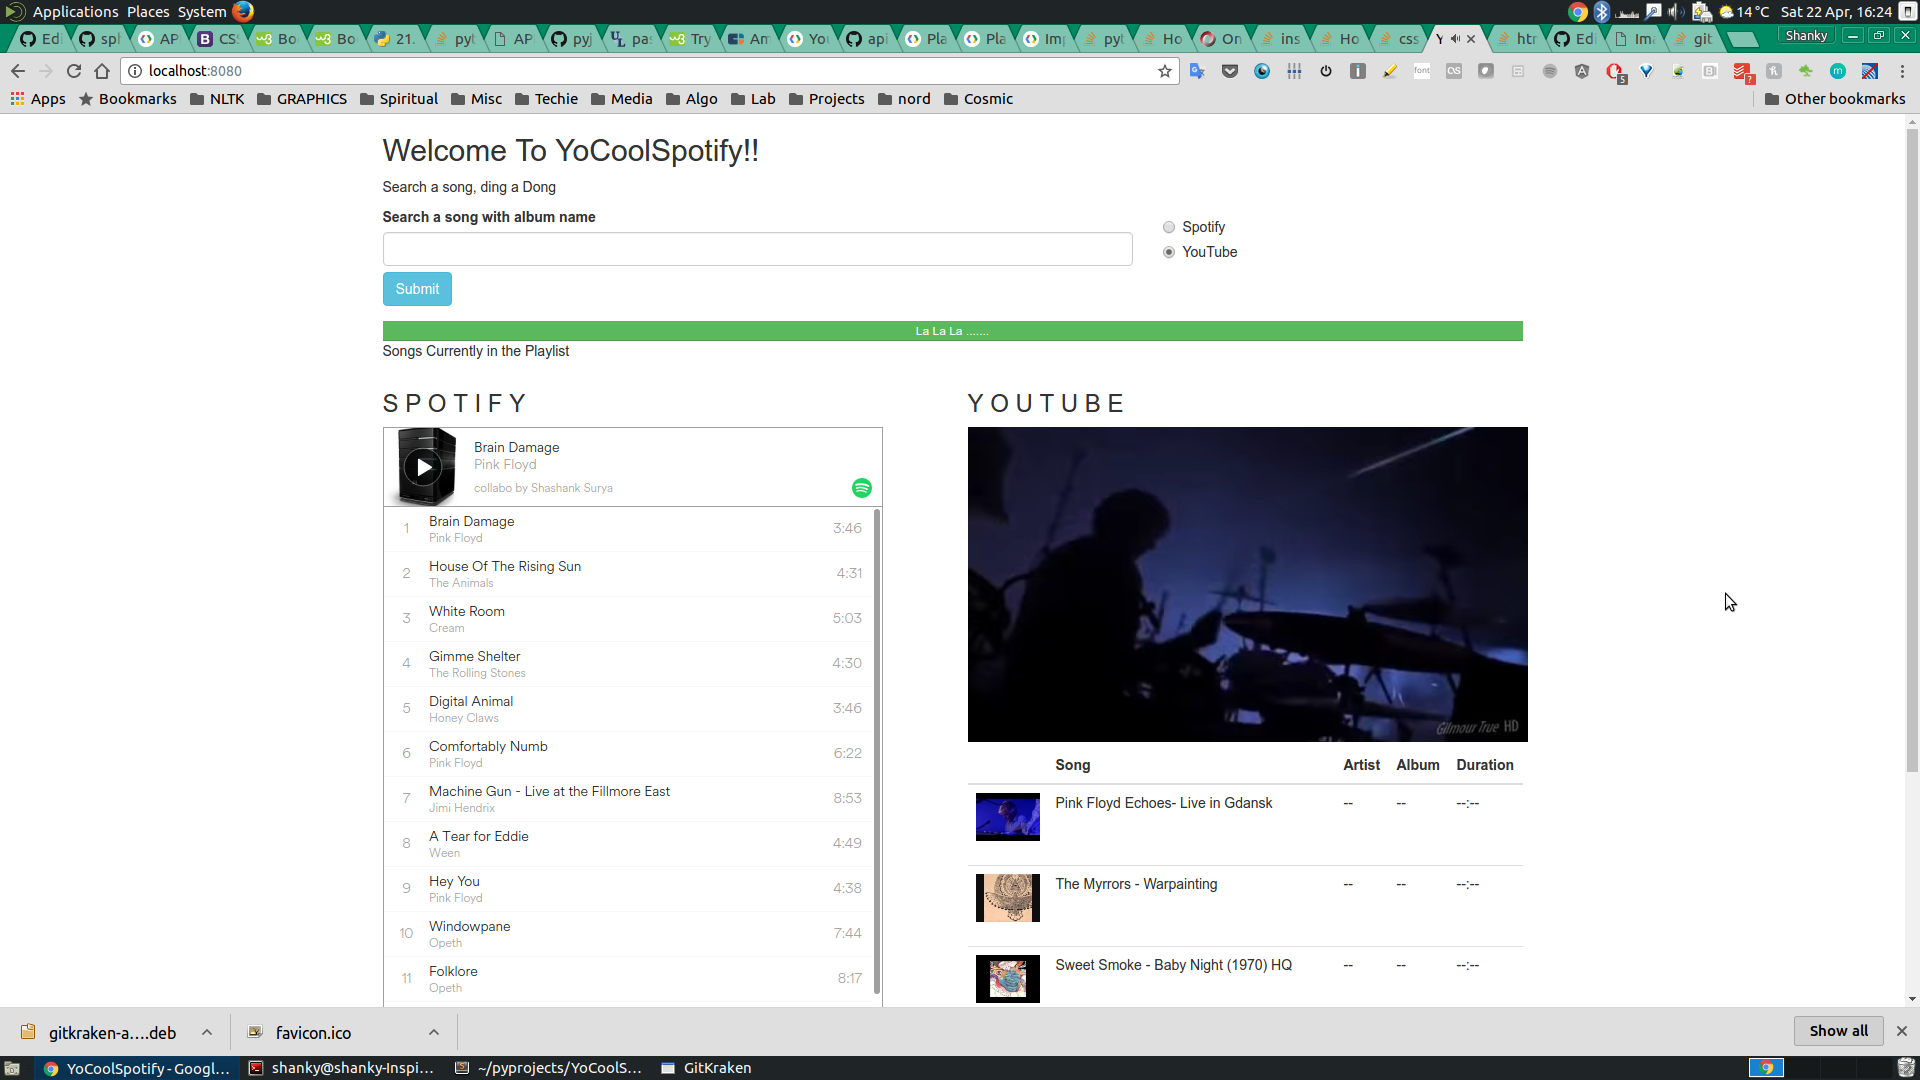
Task: Open the weather indicator showing 14 °C
Action: [1744, 11]
